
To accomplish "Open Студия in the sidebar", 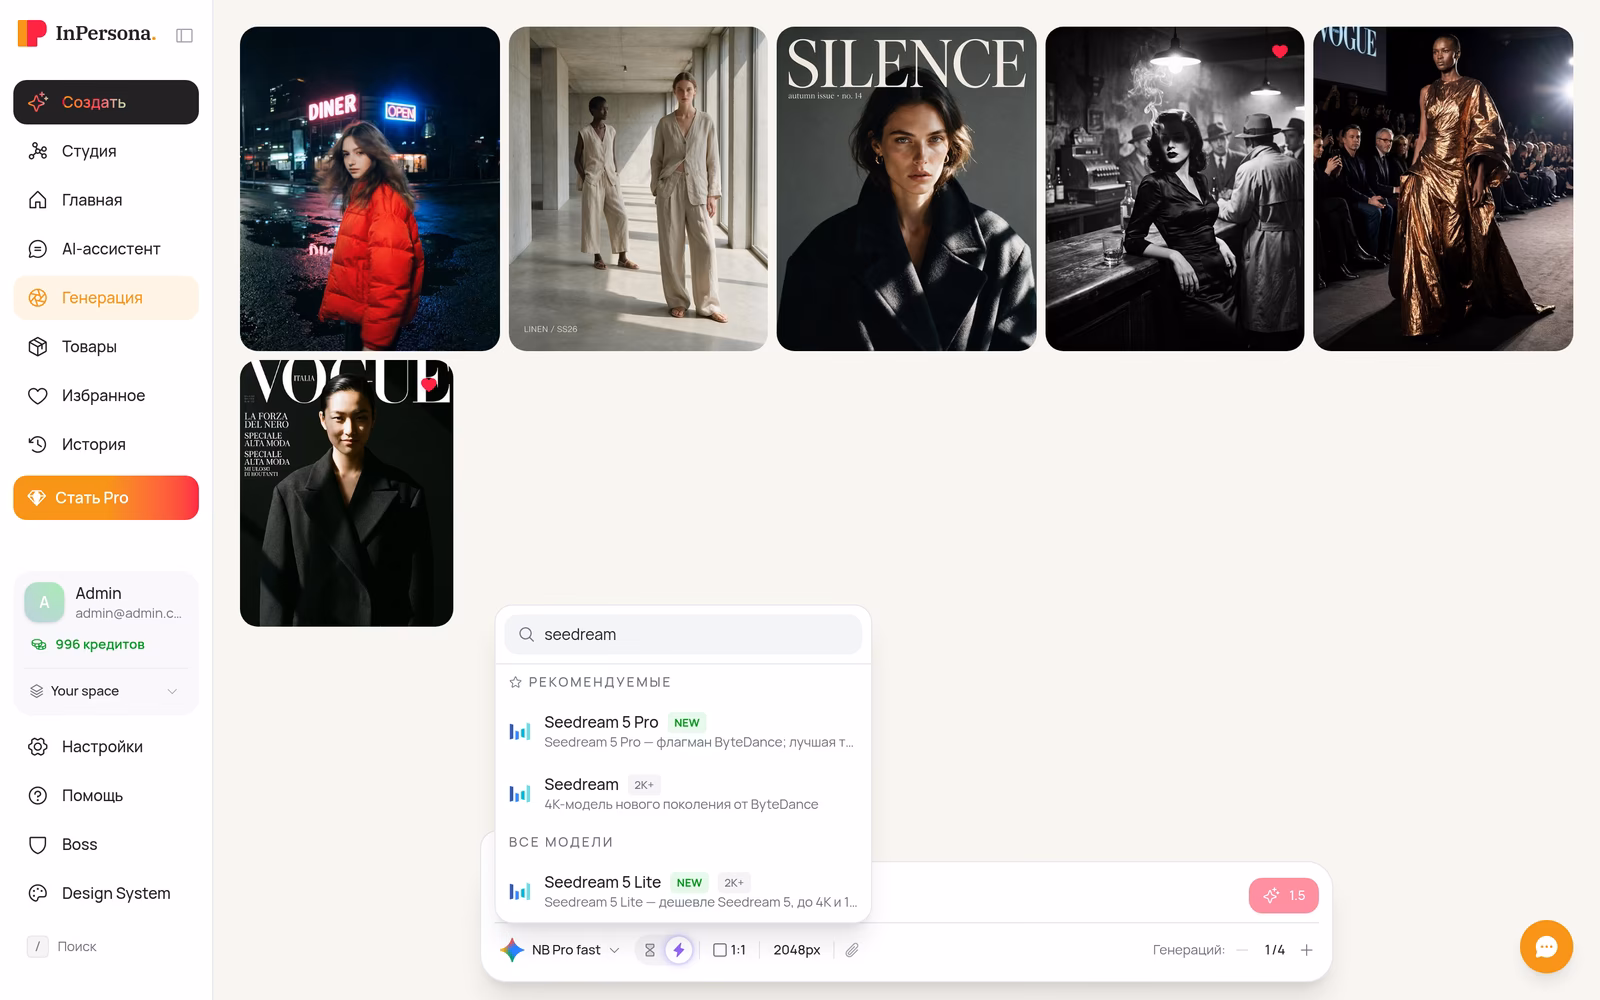I will (x=106, y=151).
